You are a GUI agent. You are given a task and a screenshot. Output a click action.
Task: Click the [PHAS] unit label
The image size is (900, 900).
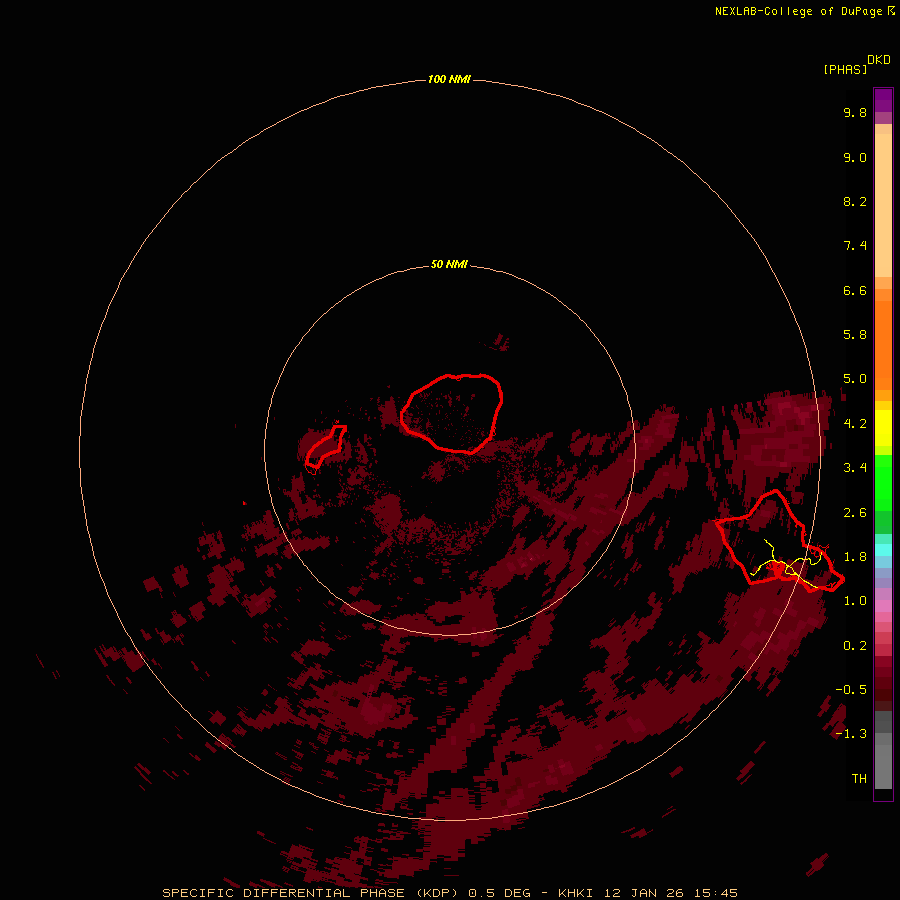click(845, 69)
